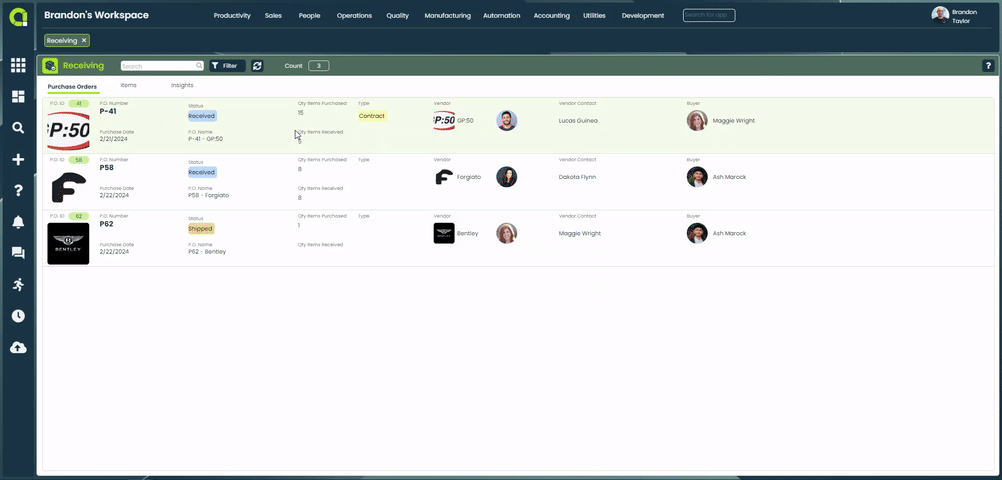Close the Receiving tab chip
This screenshot has height=480, width=1002.
coord(84,40)
